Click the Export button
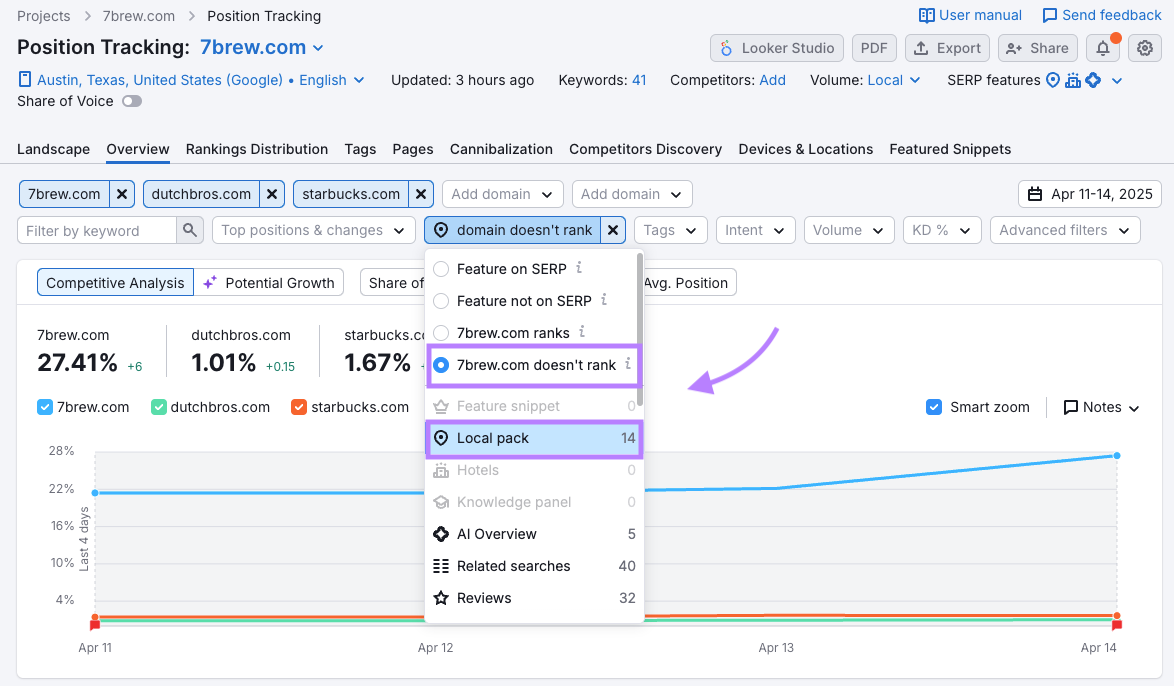The image size is (1174, 686). (x=947, y=48)
